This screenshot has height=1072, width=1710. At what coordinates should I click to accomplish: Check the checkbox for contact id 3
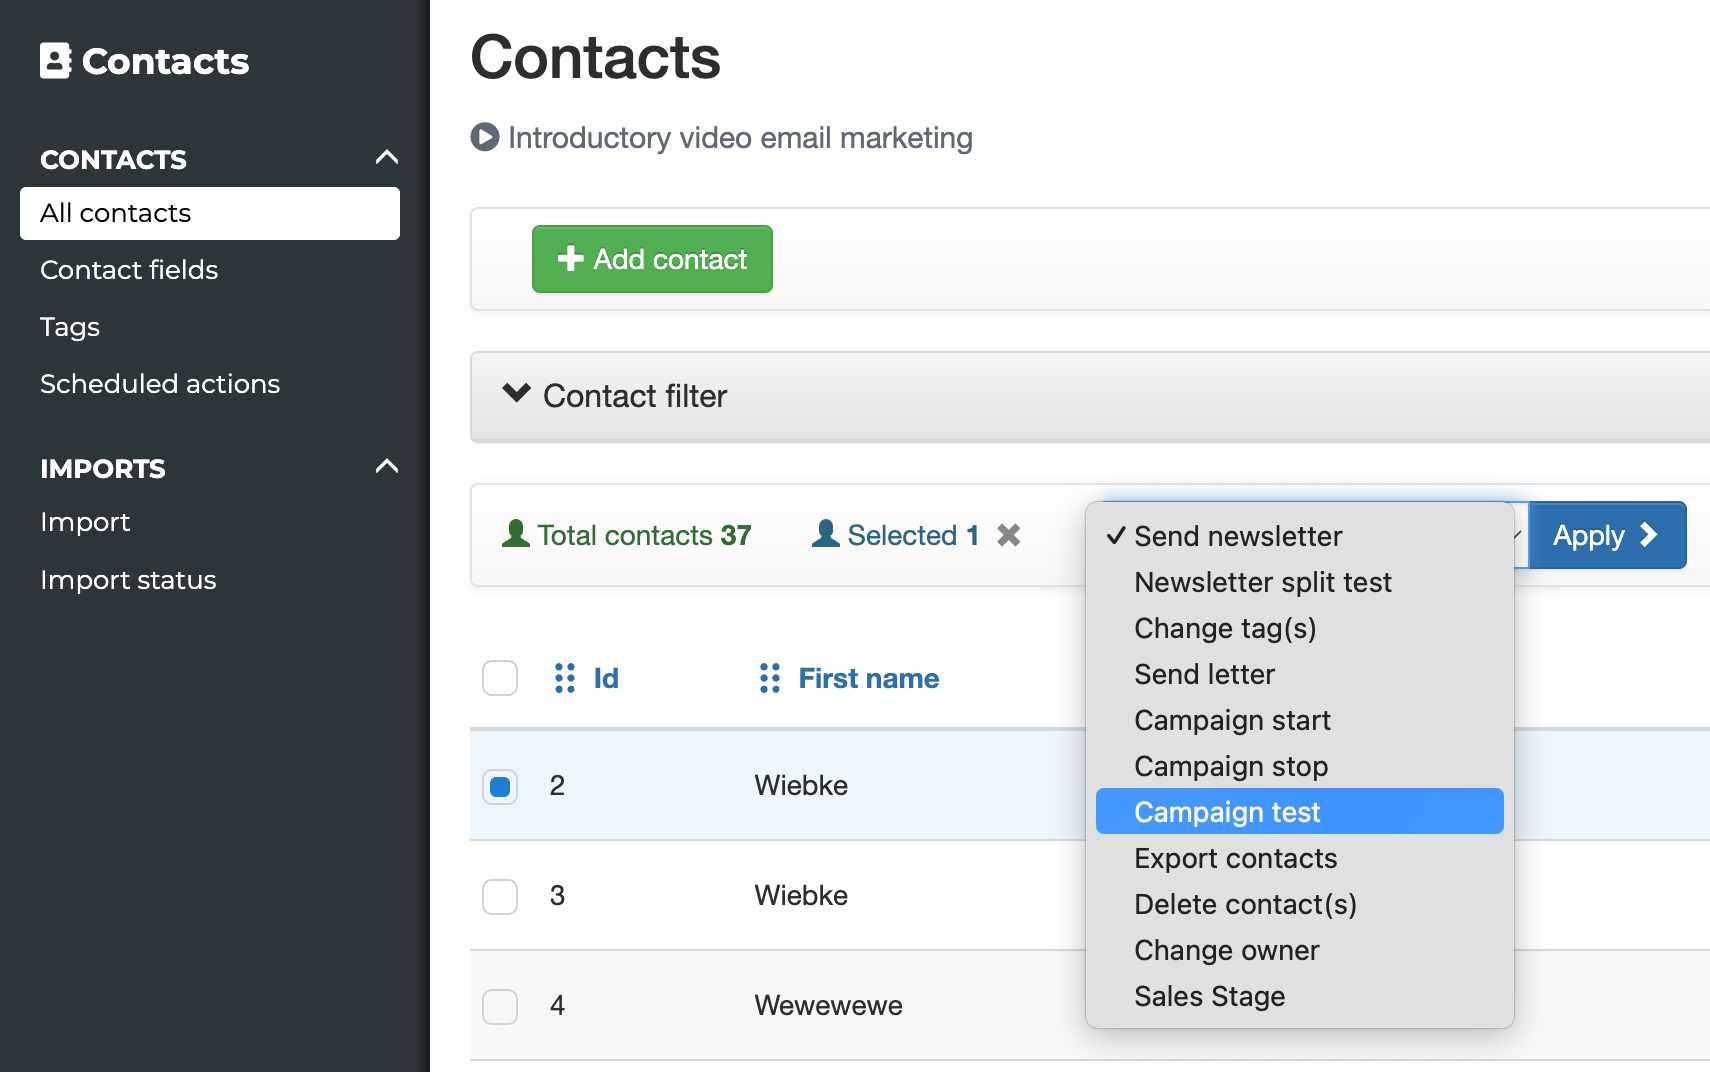pos(500,896)
